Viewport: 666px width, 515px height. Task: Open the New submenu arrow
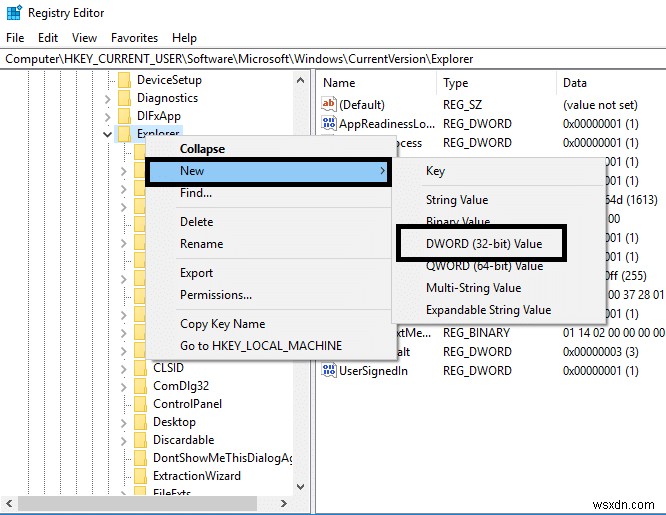point(382,171)
